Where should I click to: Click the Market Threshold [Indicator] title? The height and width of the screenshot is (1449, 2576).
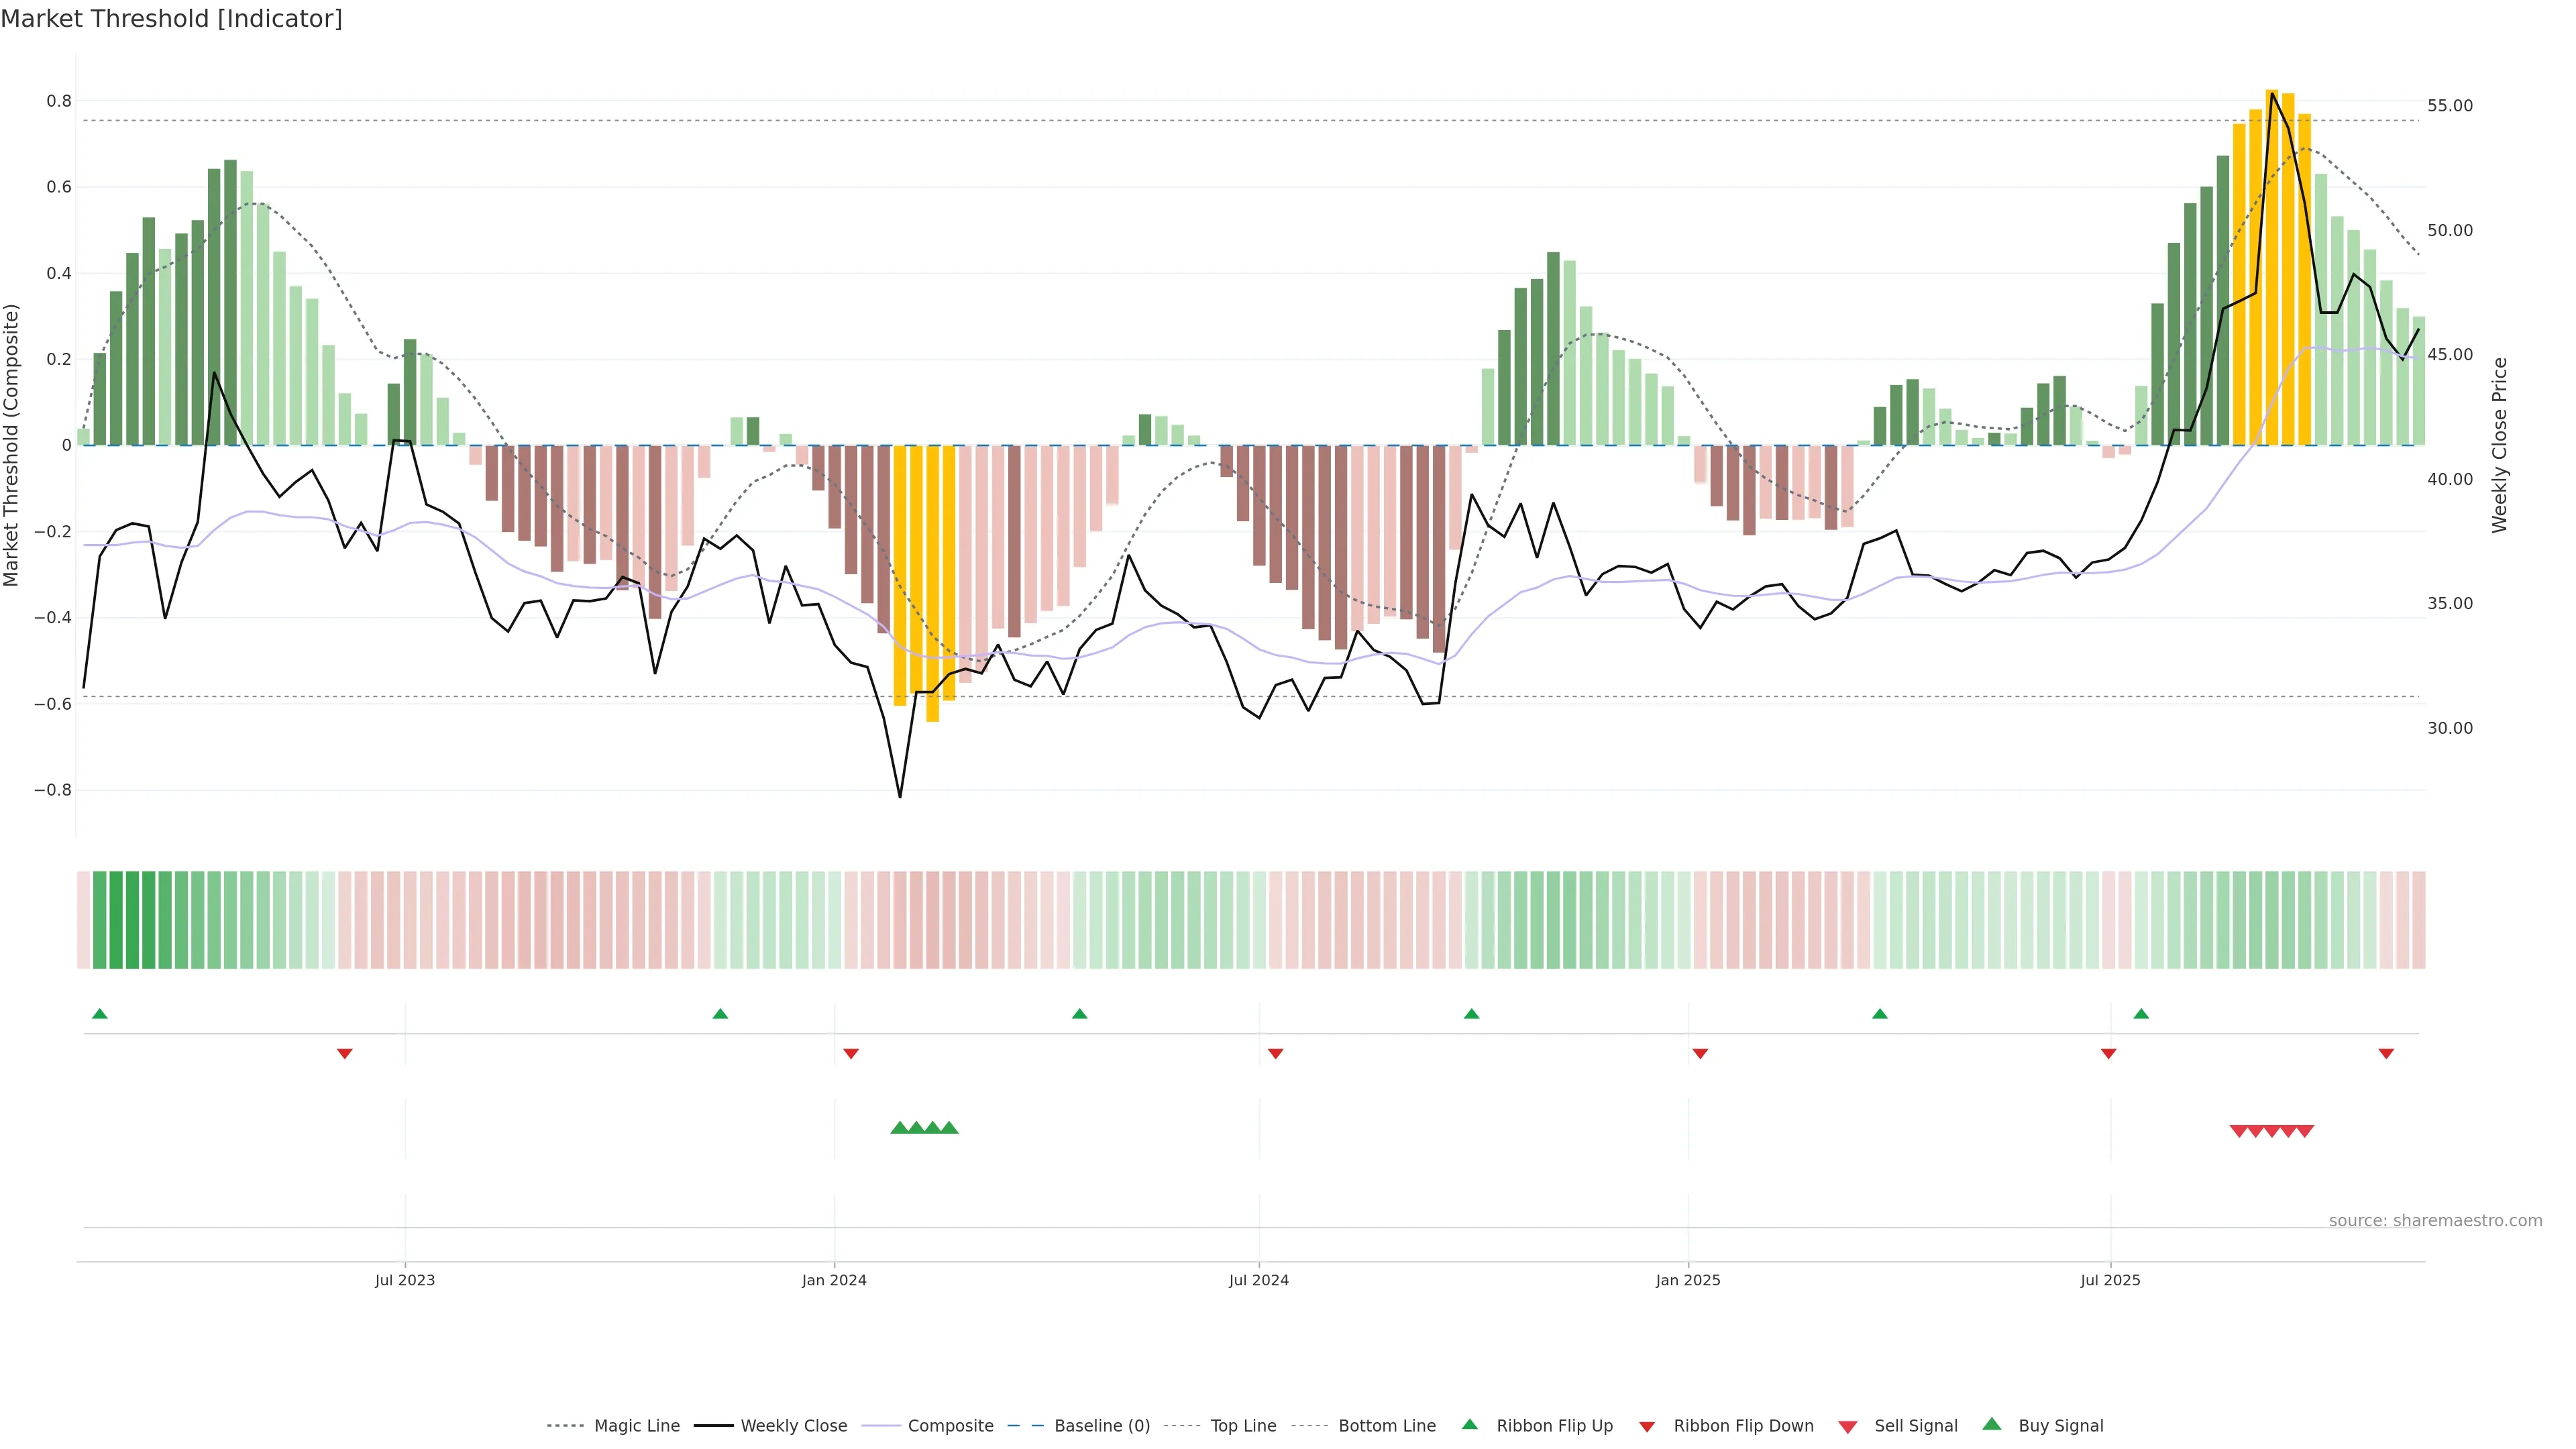point(171,19)
